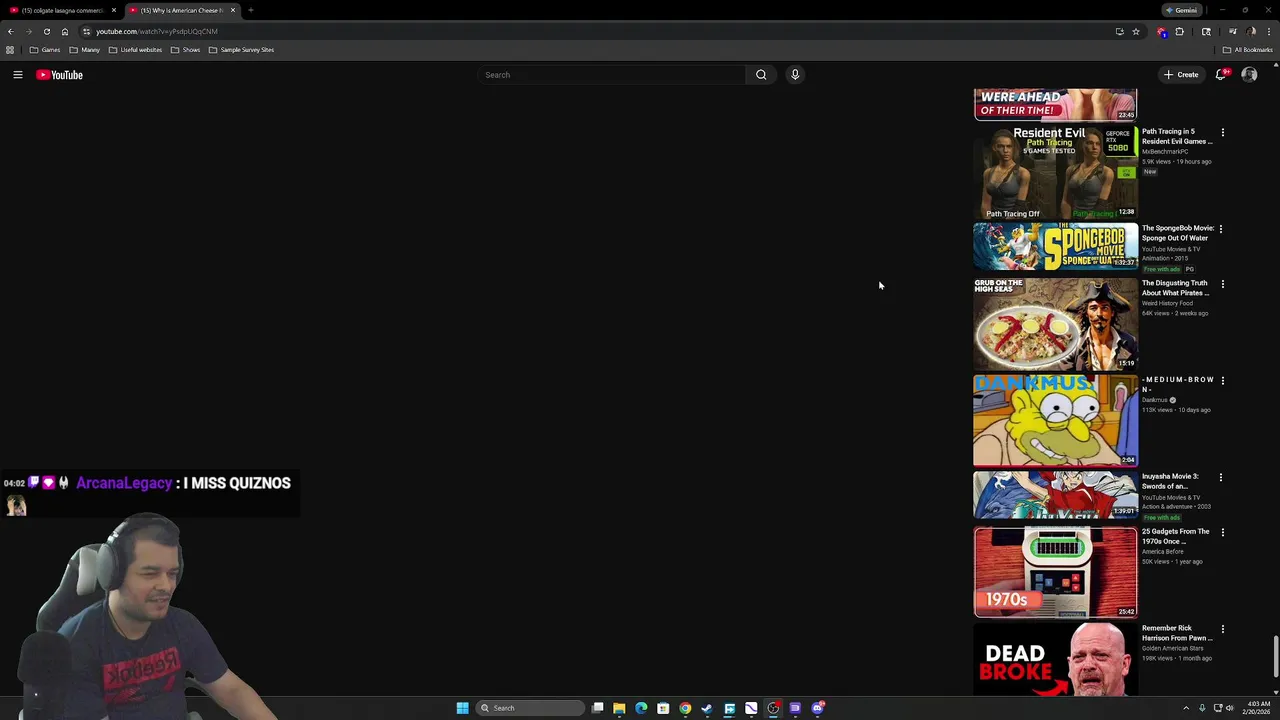The width and height of the screenshot is (1280, 720).
Task: Open Windows Start menu
Action: click(x=462, y=708)
